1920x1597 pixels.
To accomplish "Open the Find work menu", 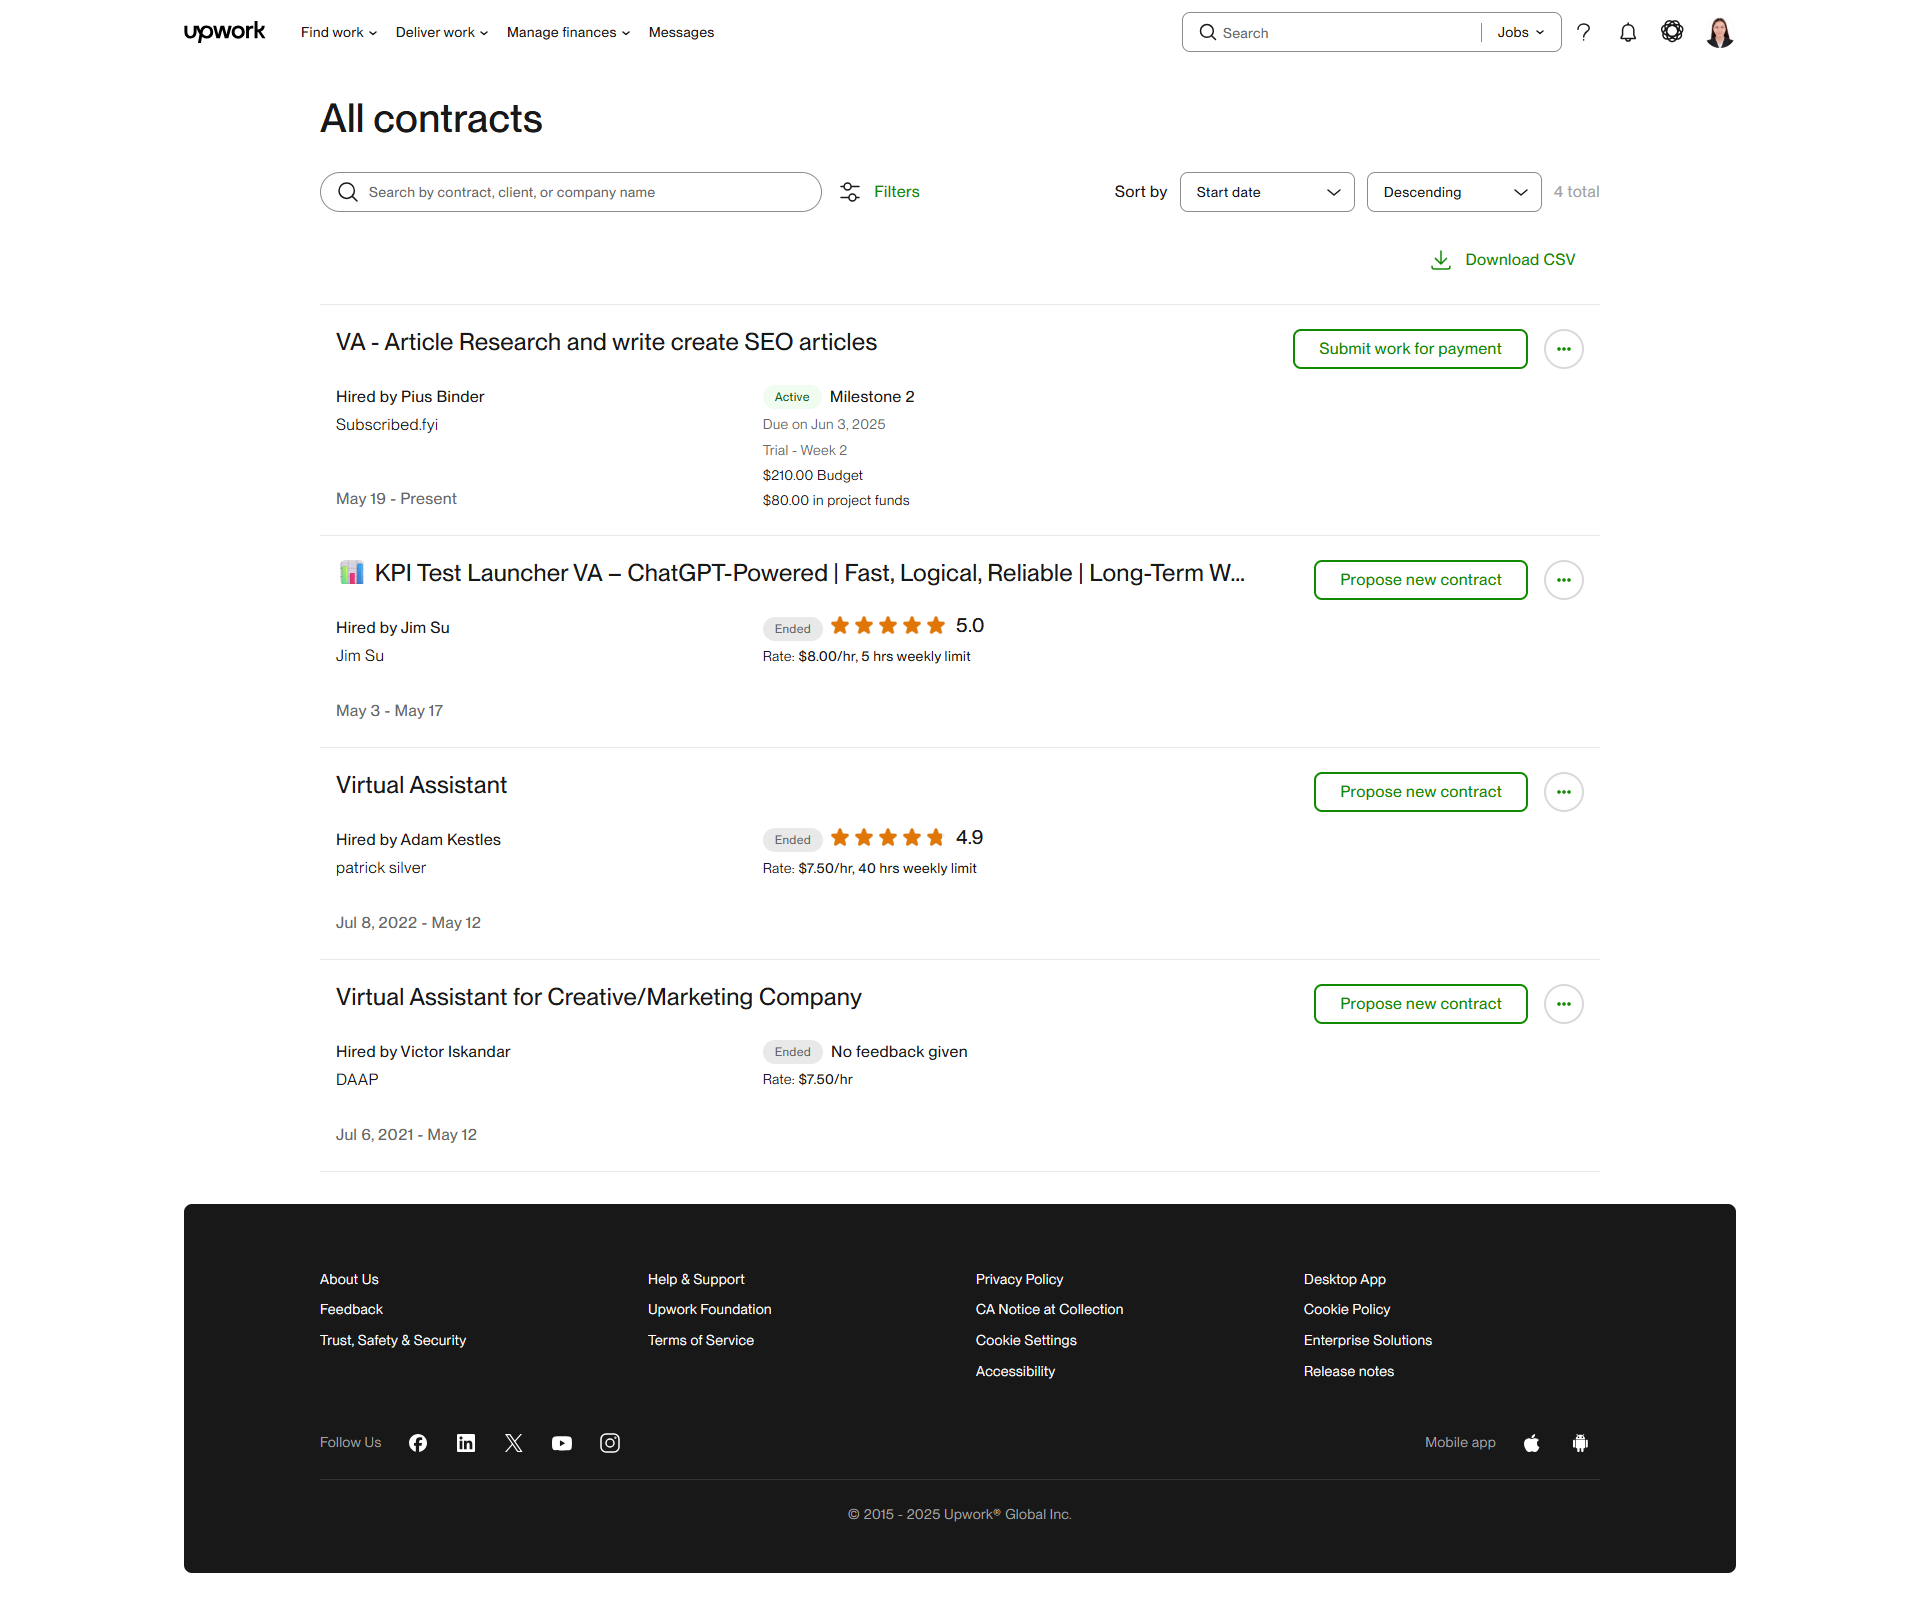I will coord(339,33).
